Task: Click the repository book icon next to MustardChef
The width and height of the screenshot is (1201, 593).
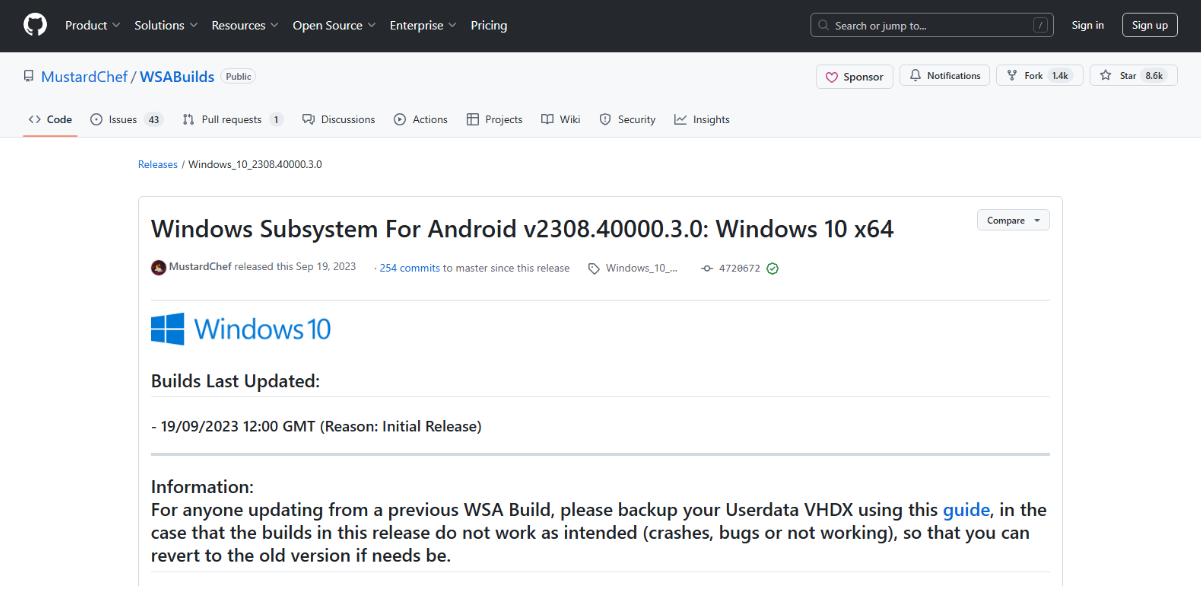Action: 29,76
